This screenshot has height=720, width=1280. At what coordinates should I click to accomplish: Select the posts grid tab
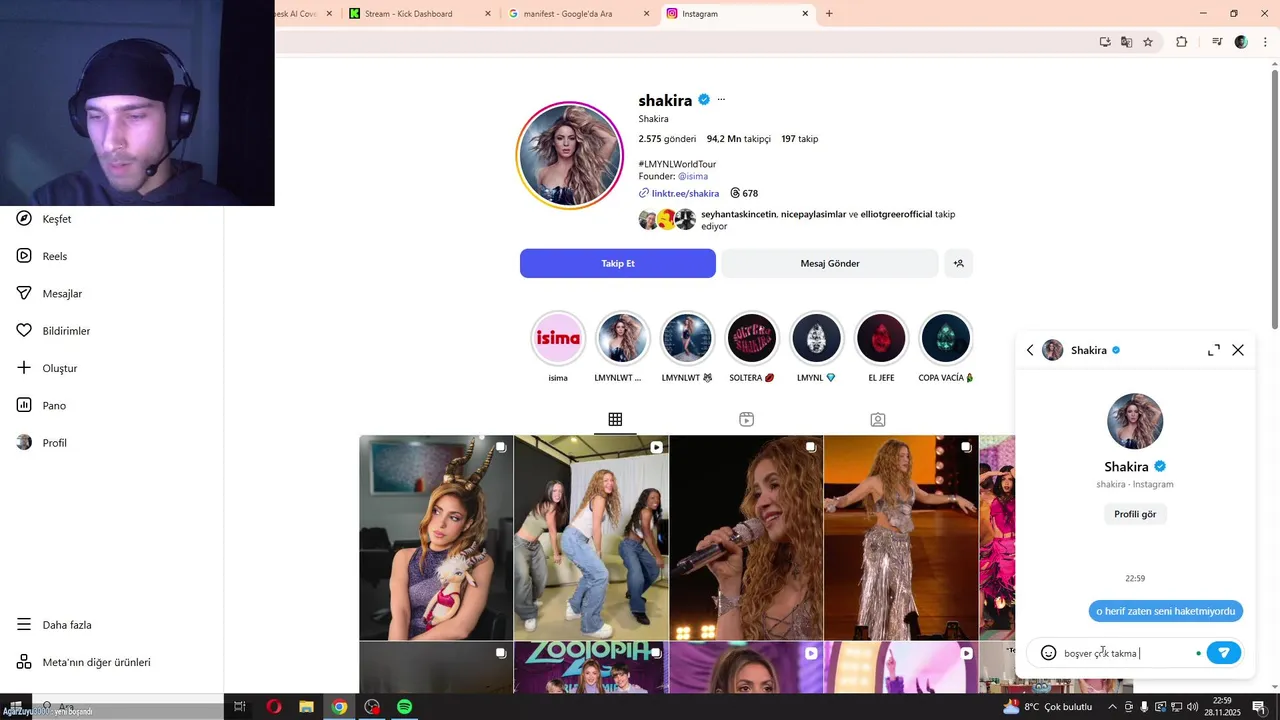coord(615,420)
